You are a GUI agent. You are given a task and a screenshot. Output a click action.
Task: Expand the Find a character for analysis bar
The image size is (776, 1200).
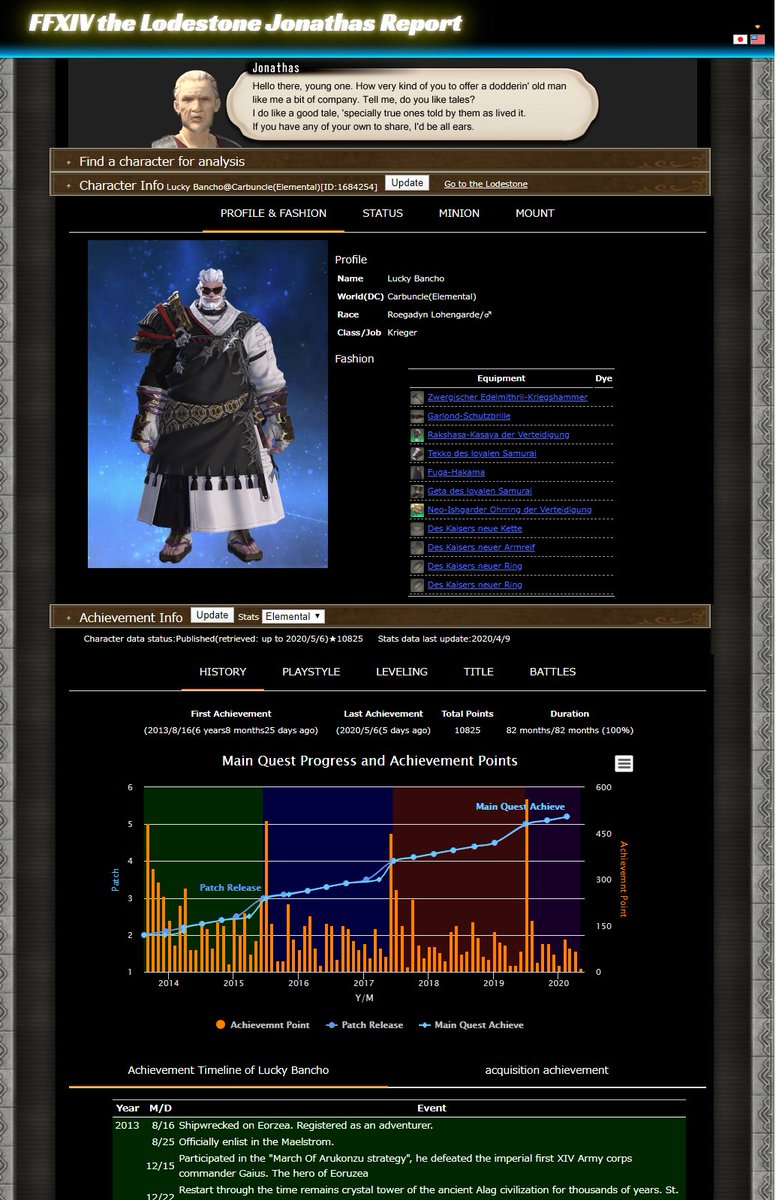[380, 161]
